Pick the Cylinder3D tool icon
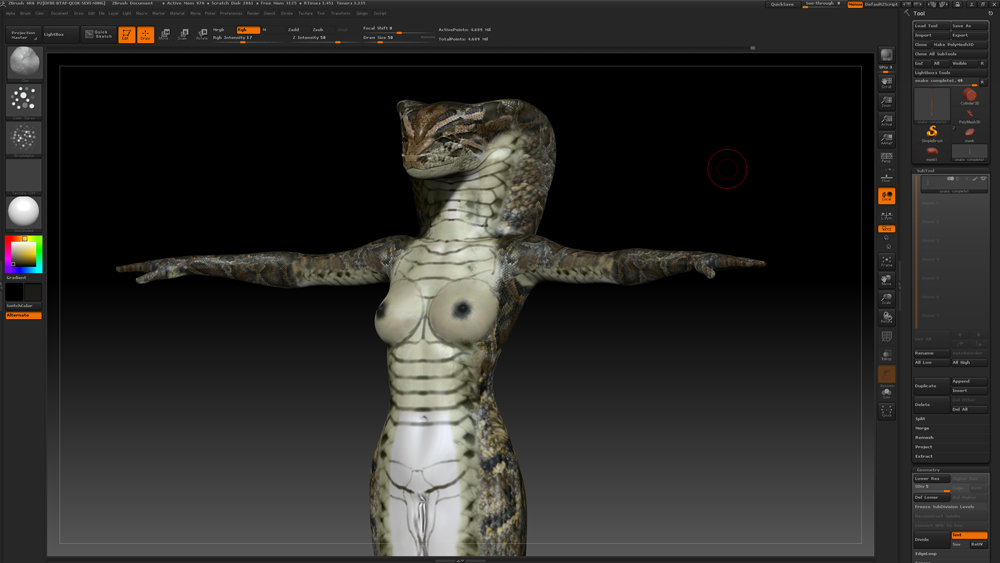Viewport: 1000px width, 563px height. [969, 96]
